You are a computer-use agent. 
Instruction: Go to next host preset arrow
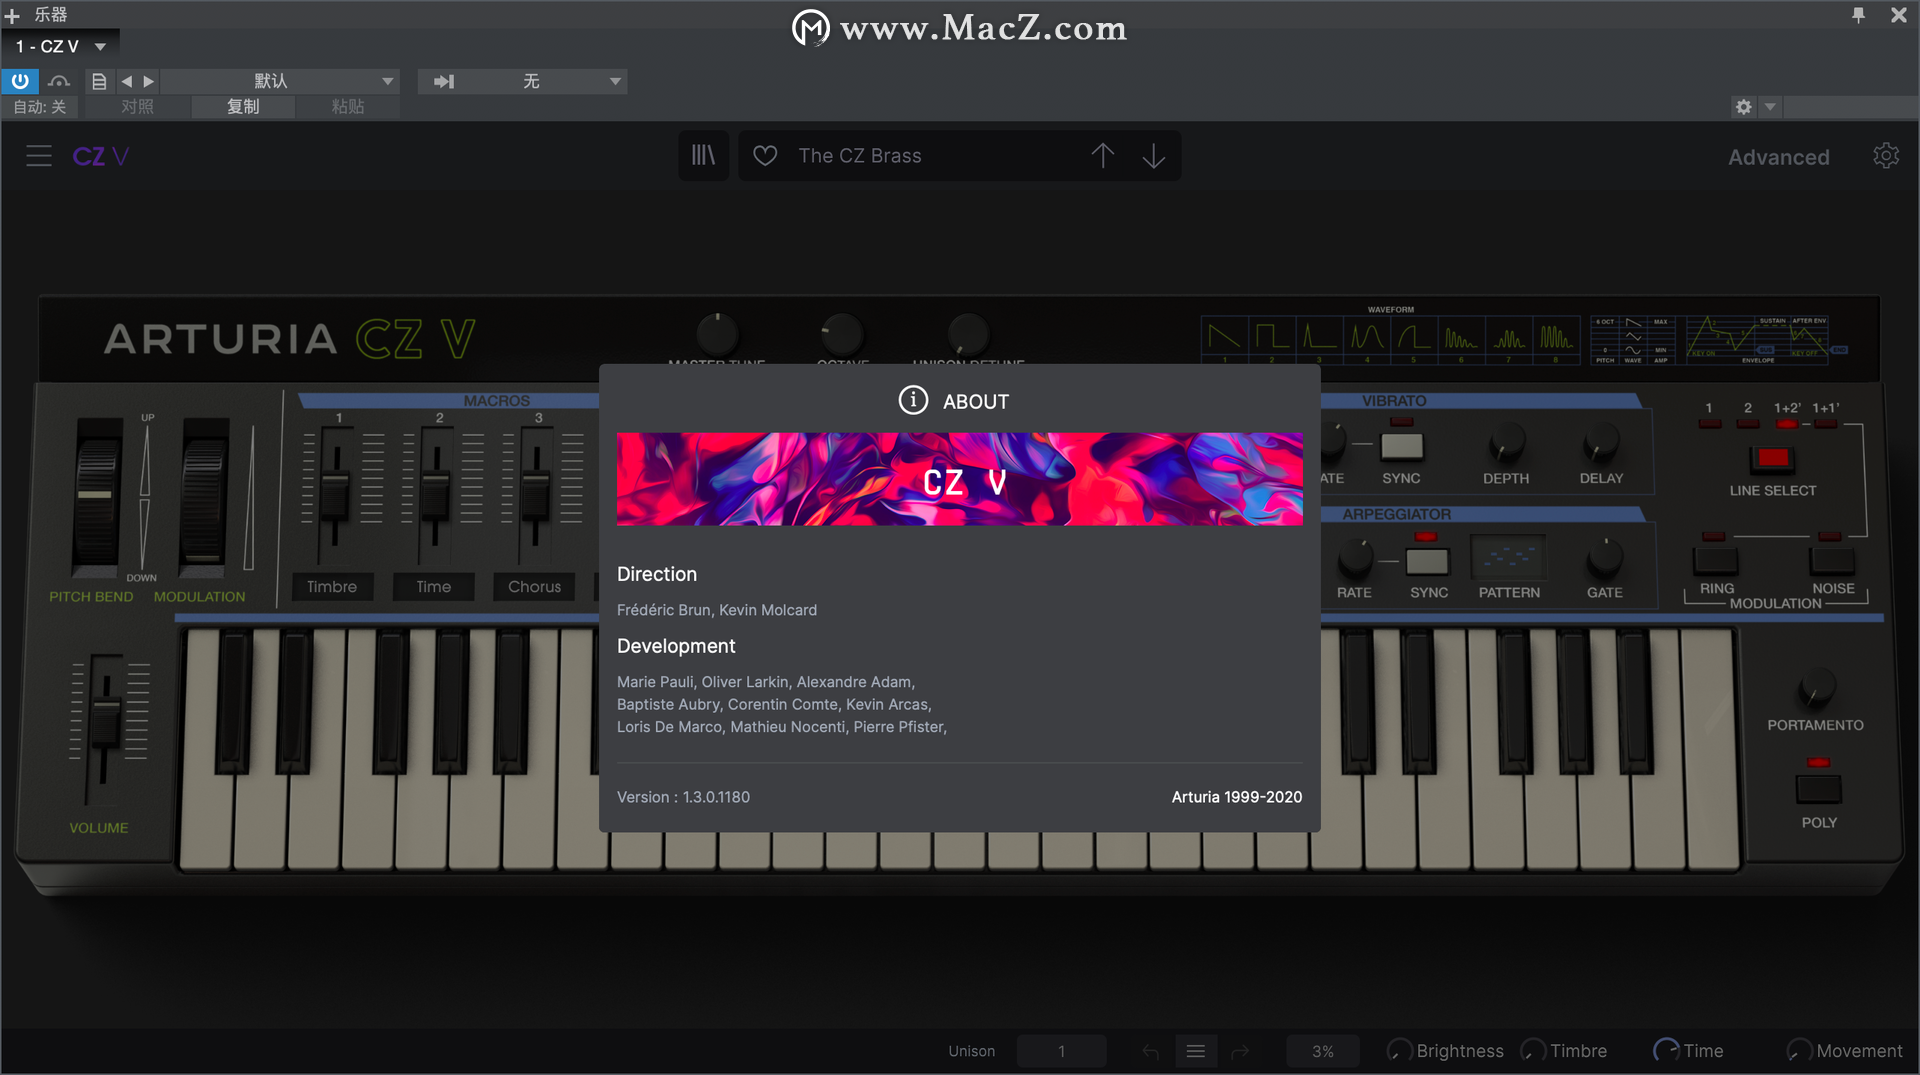pyautogui.click(x=149, y=81)
